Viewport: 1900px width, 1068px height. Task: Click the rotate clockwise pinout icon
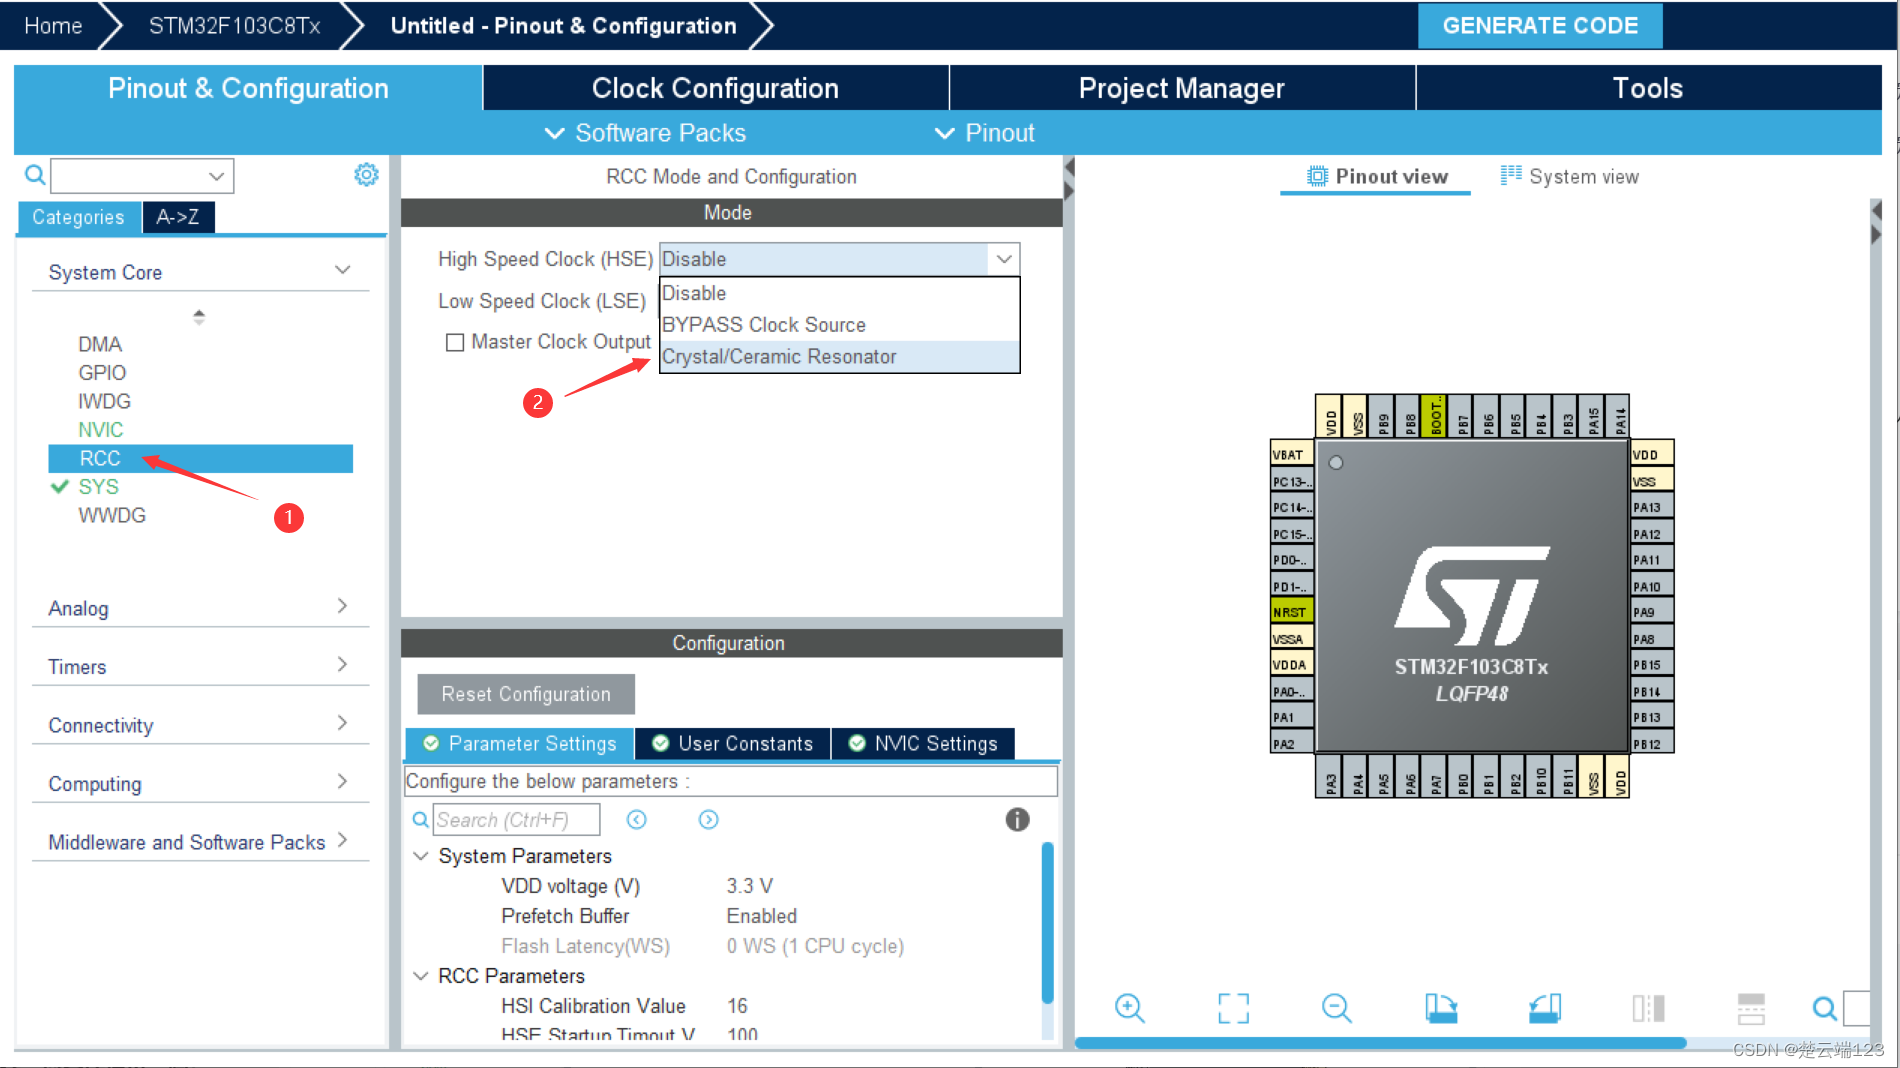pyautogui.click(x=1441, y=1008)
